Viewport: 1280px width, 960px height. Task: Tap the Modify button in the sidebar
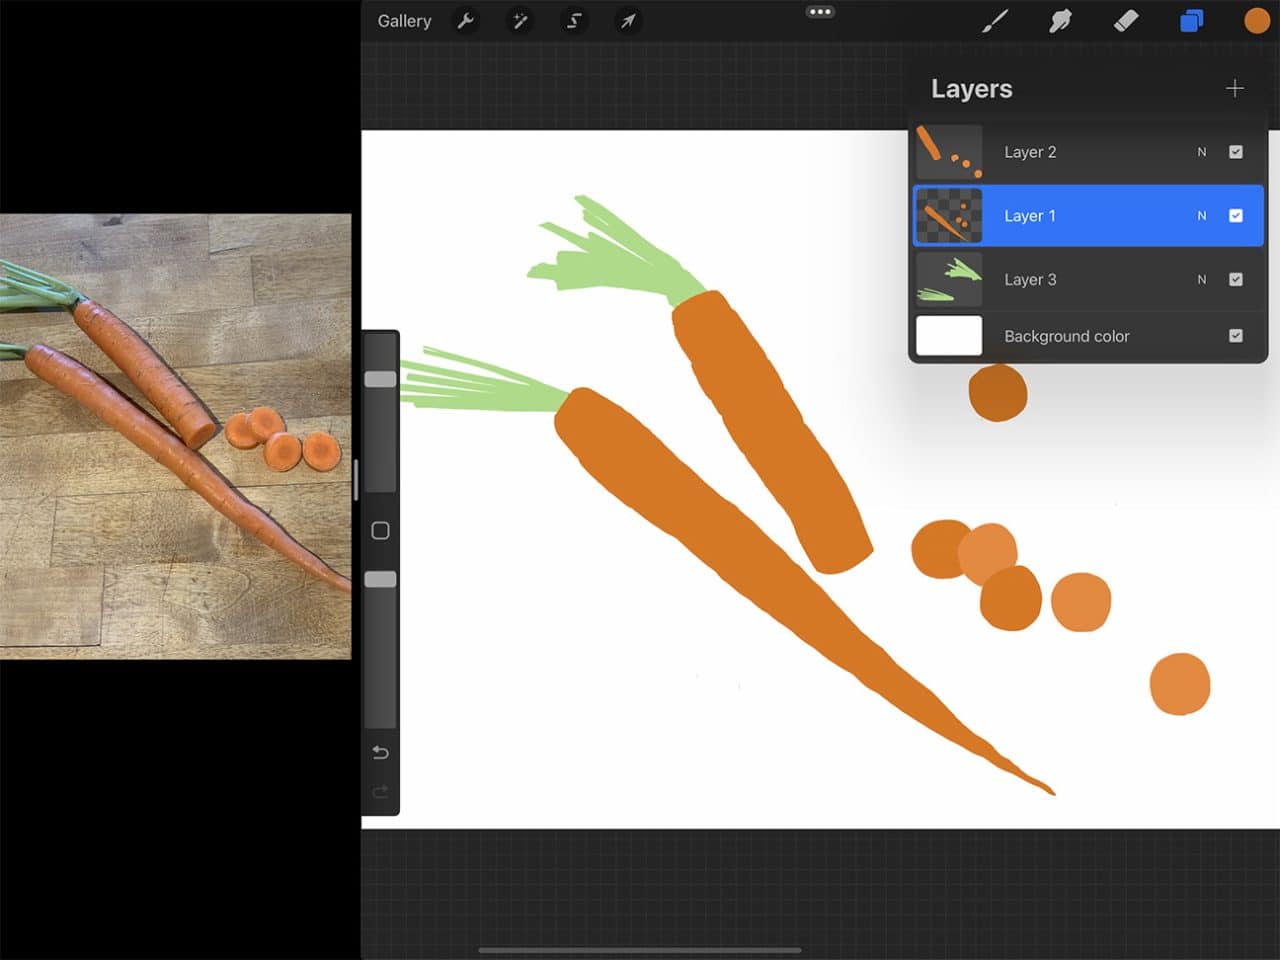[x=380, y=530]
